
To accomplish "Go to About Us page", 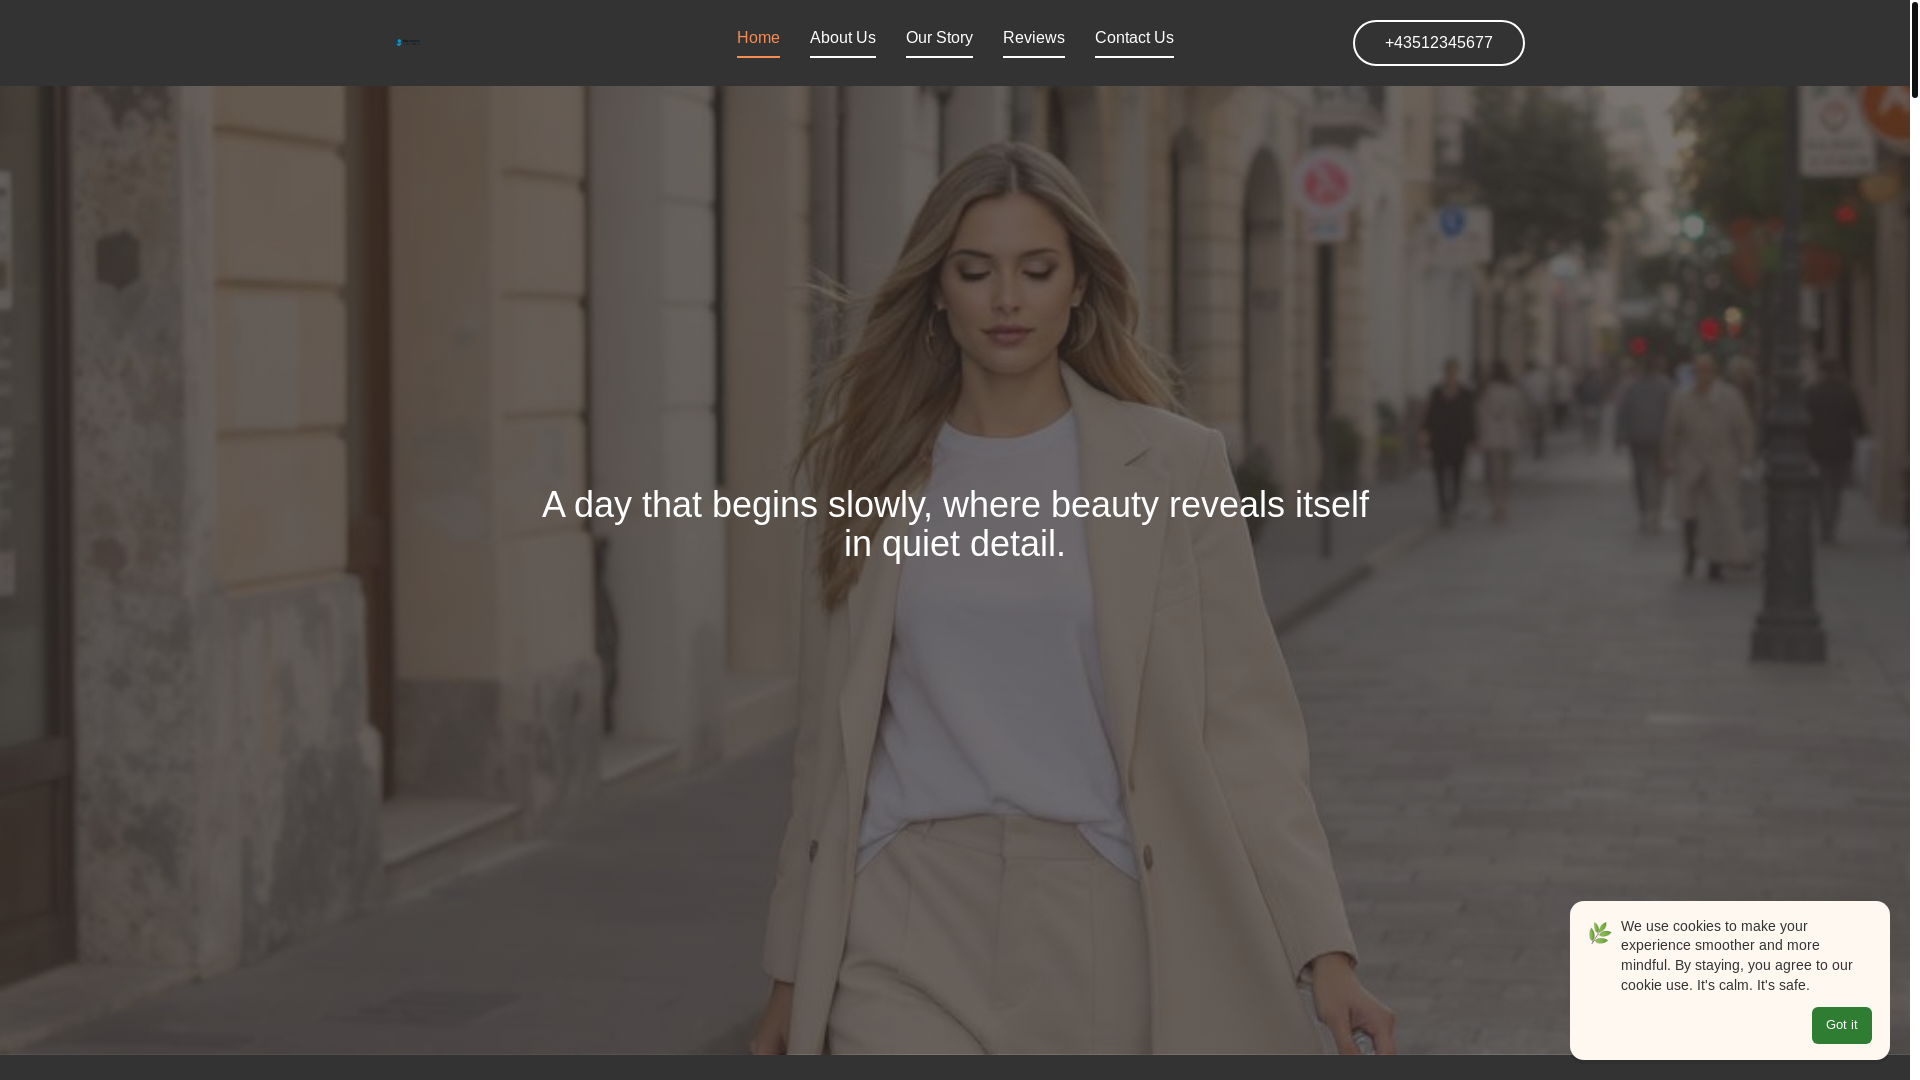I will click(843, 38).
